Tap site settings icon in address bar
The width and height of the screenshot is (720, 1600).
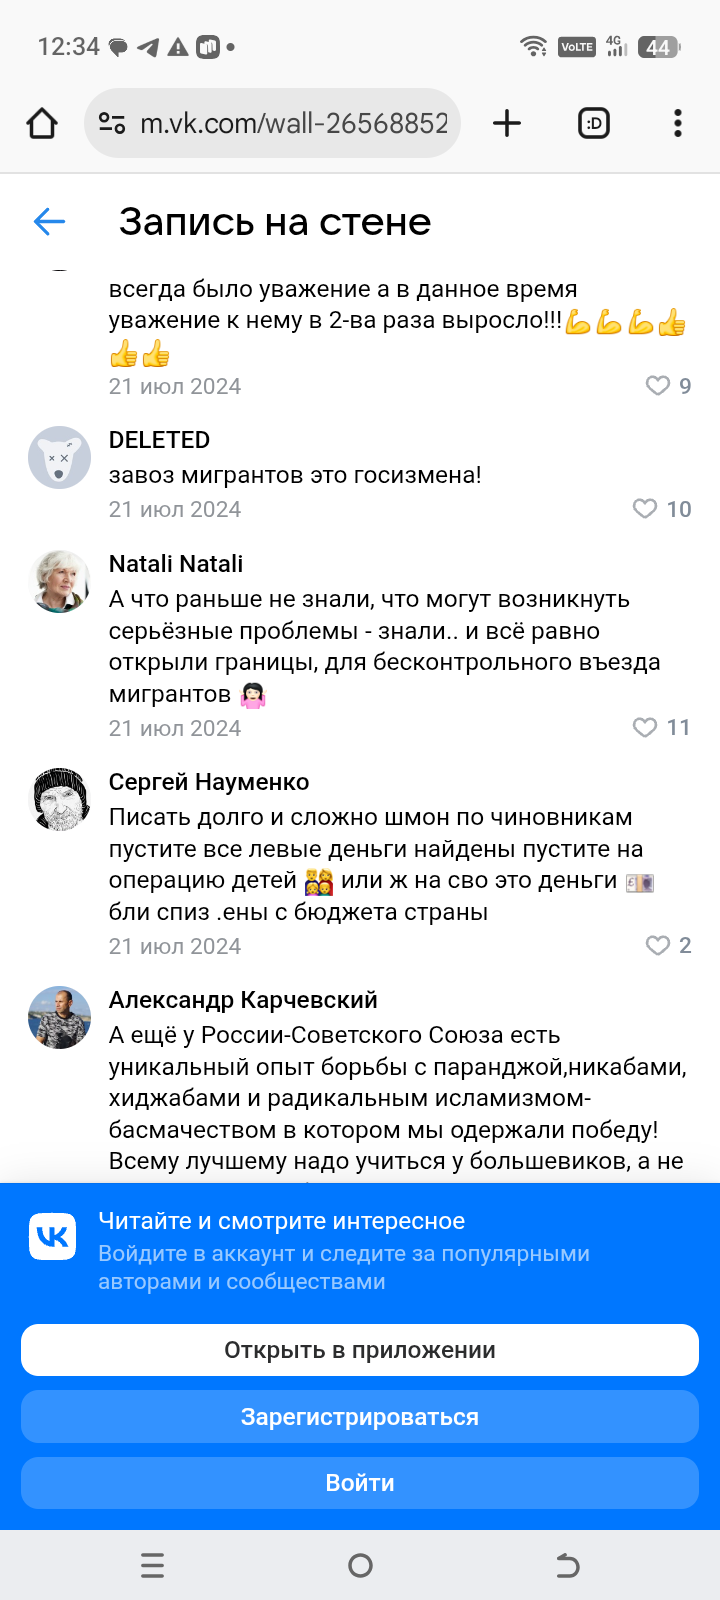click(112, 124)
